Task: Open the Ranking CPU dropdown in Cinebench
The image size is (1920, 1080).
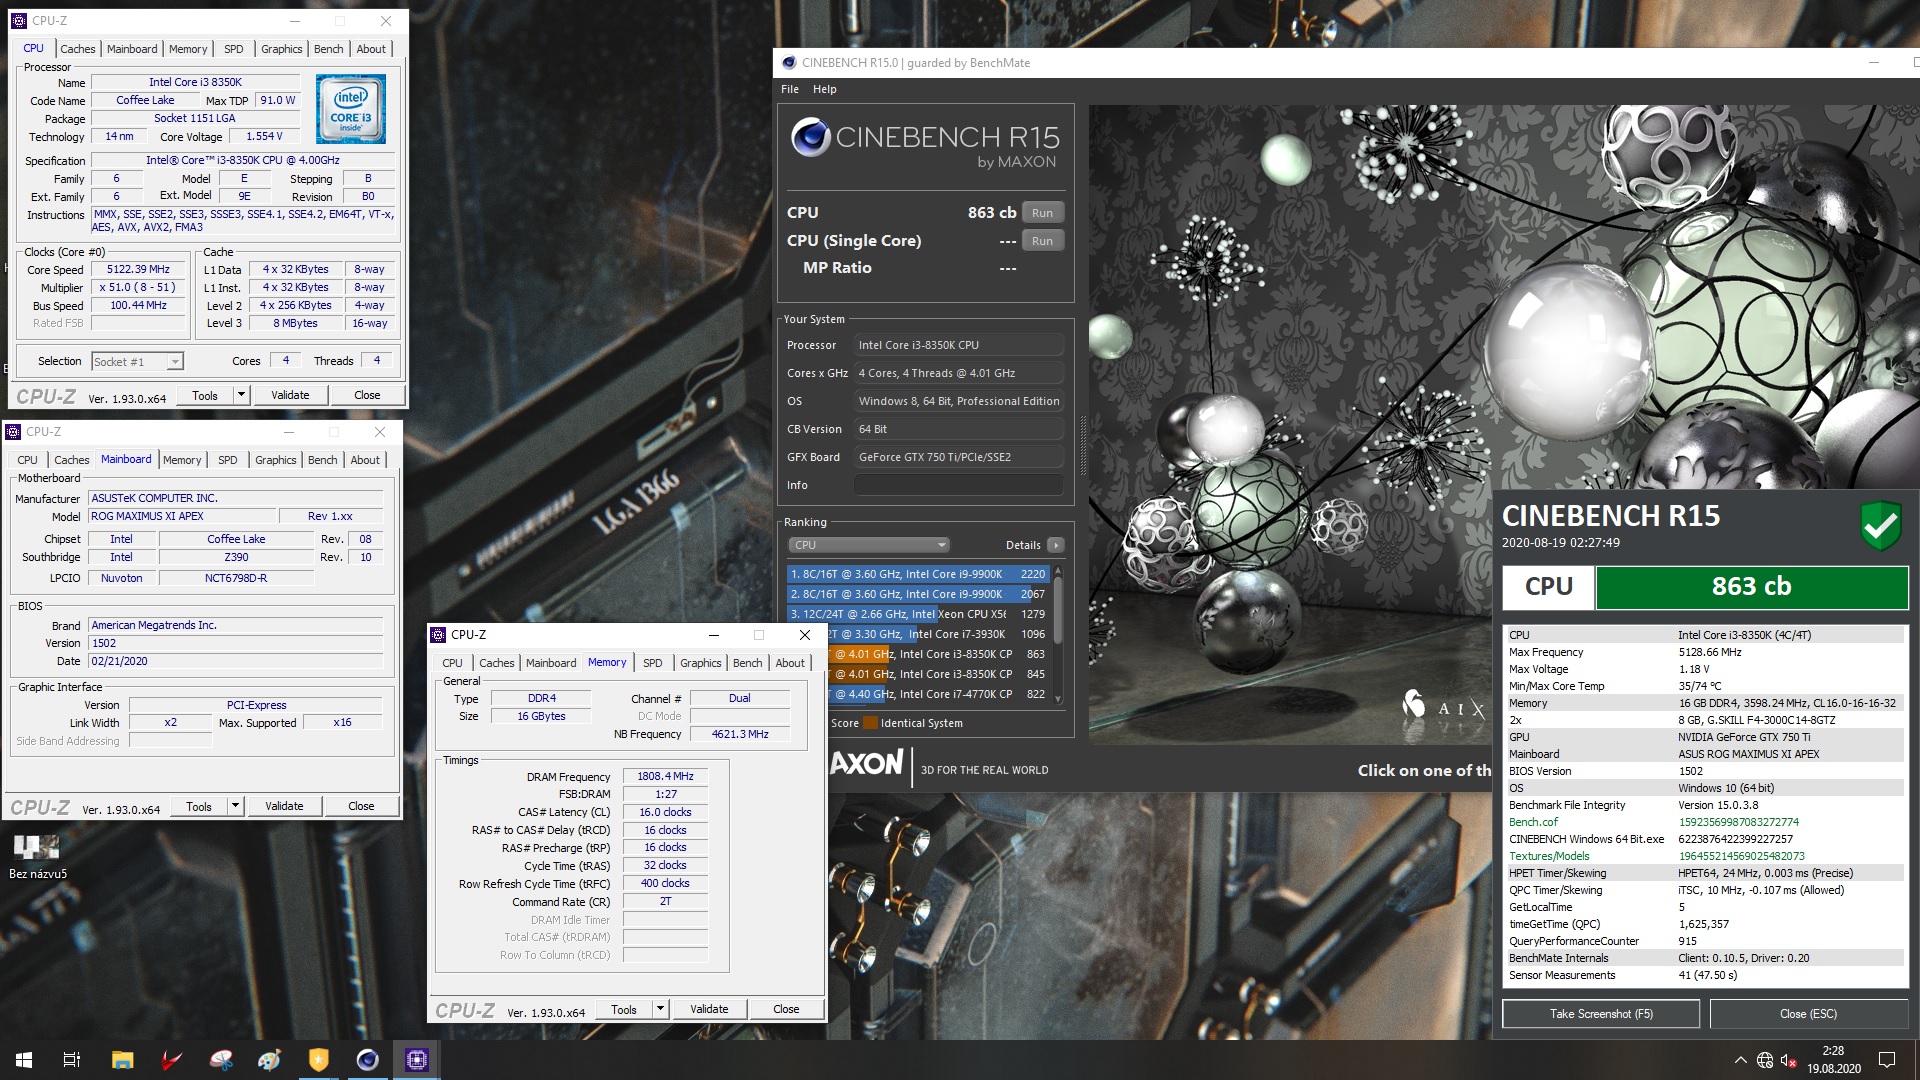Action: (868, 545)
